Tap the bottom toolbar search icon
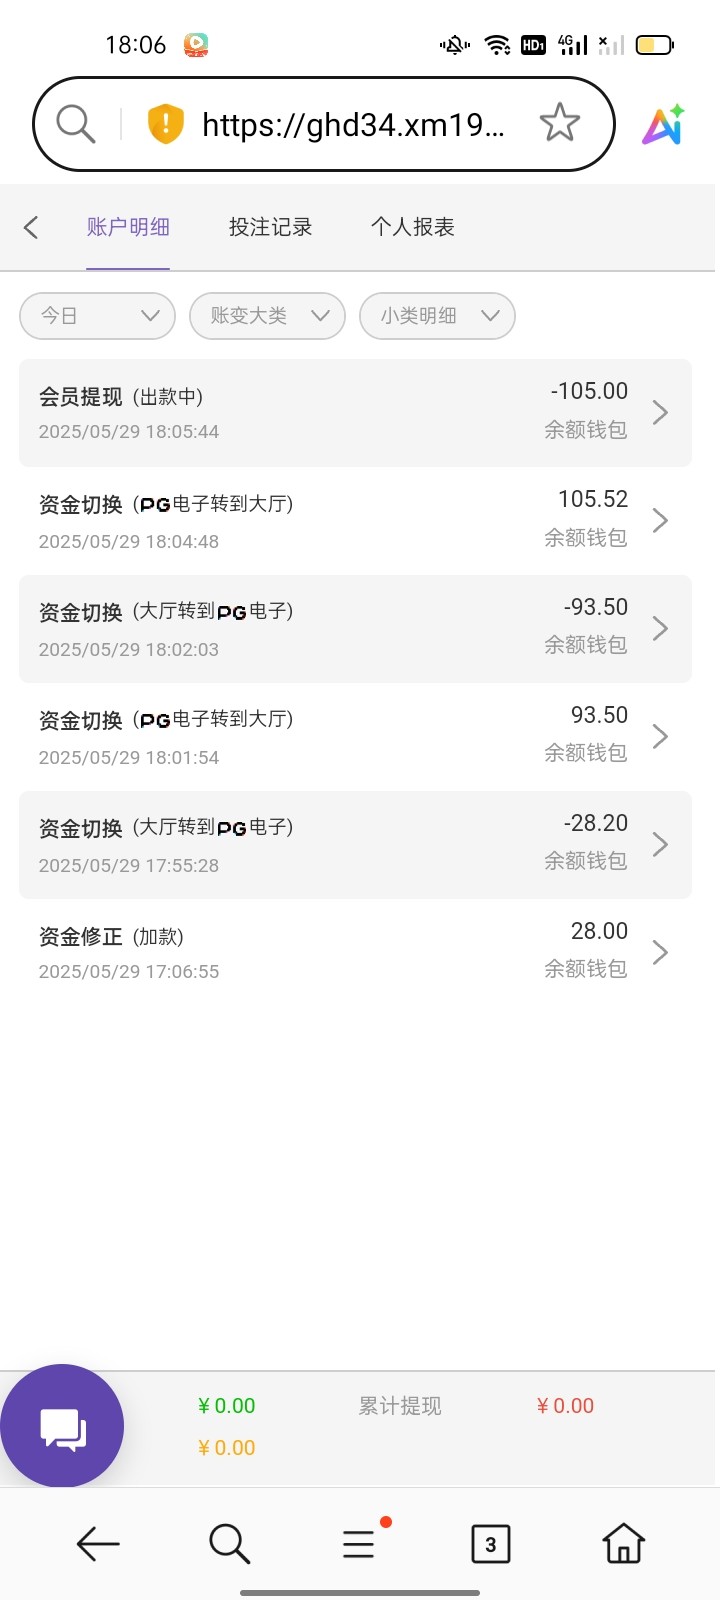 pos(229,1544)
